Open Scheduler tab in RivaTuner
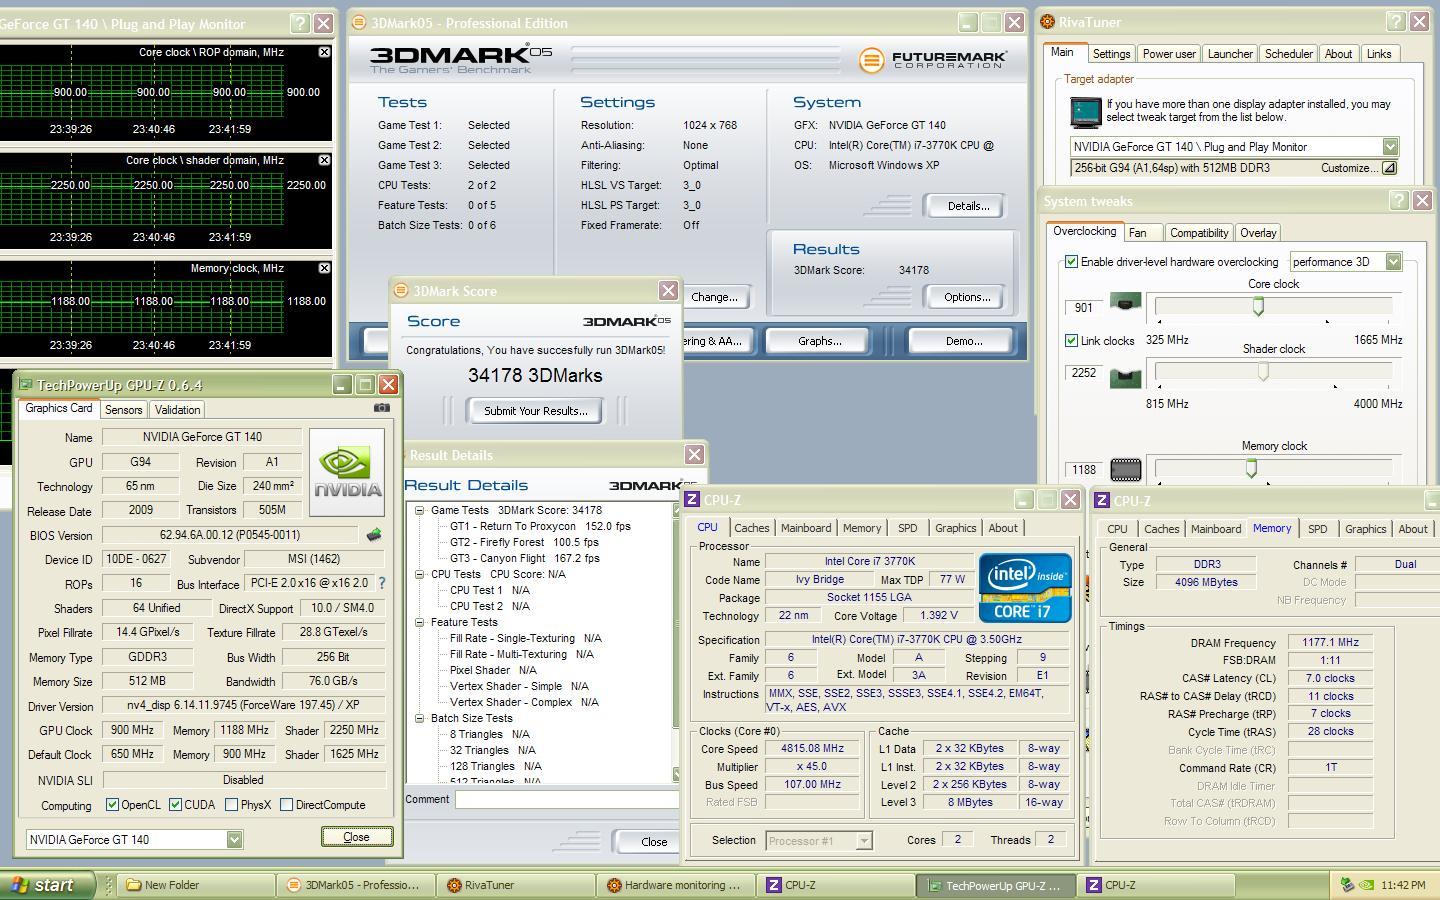Image resolution: width=1440 pixels, height=900 pixels. click(1288, 54)
